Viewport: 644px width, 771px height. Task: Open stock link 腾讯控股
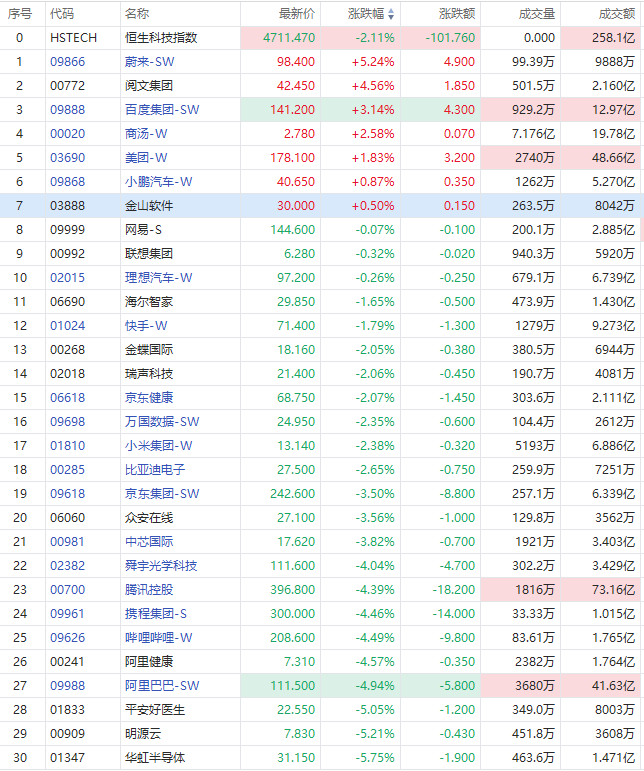click(x=149, y=590)
